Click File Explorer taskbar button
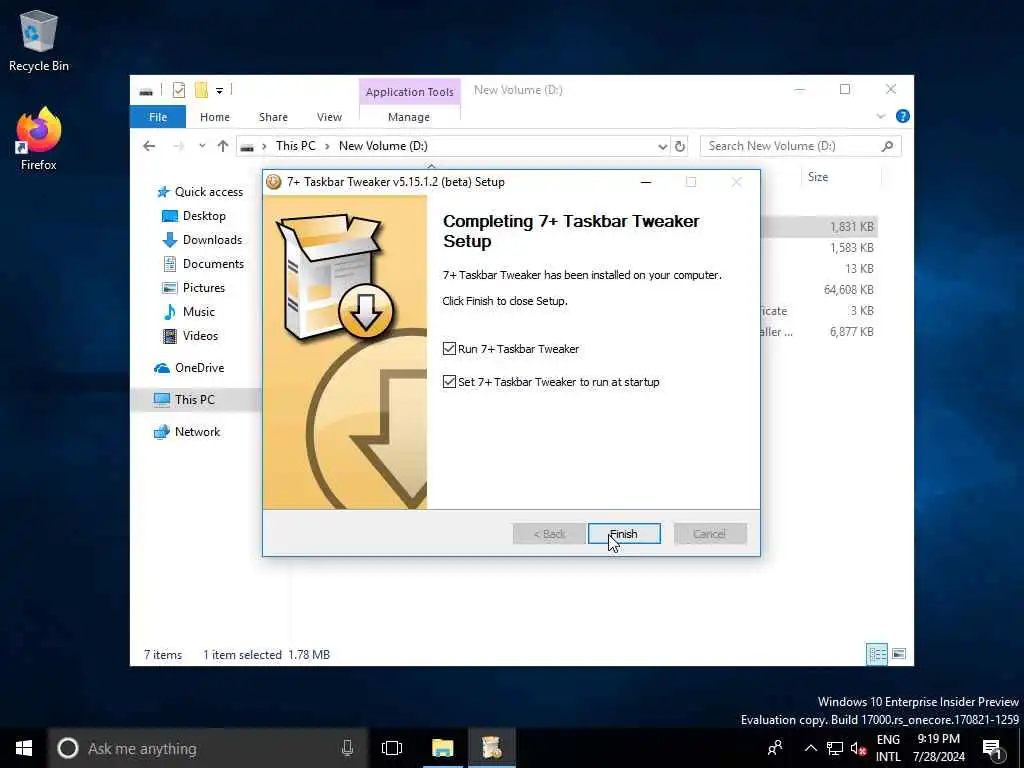The width and height of the screenshot is (1024, 768). (443, 748)
